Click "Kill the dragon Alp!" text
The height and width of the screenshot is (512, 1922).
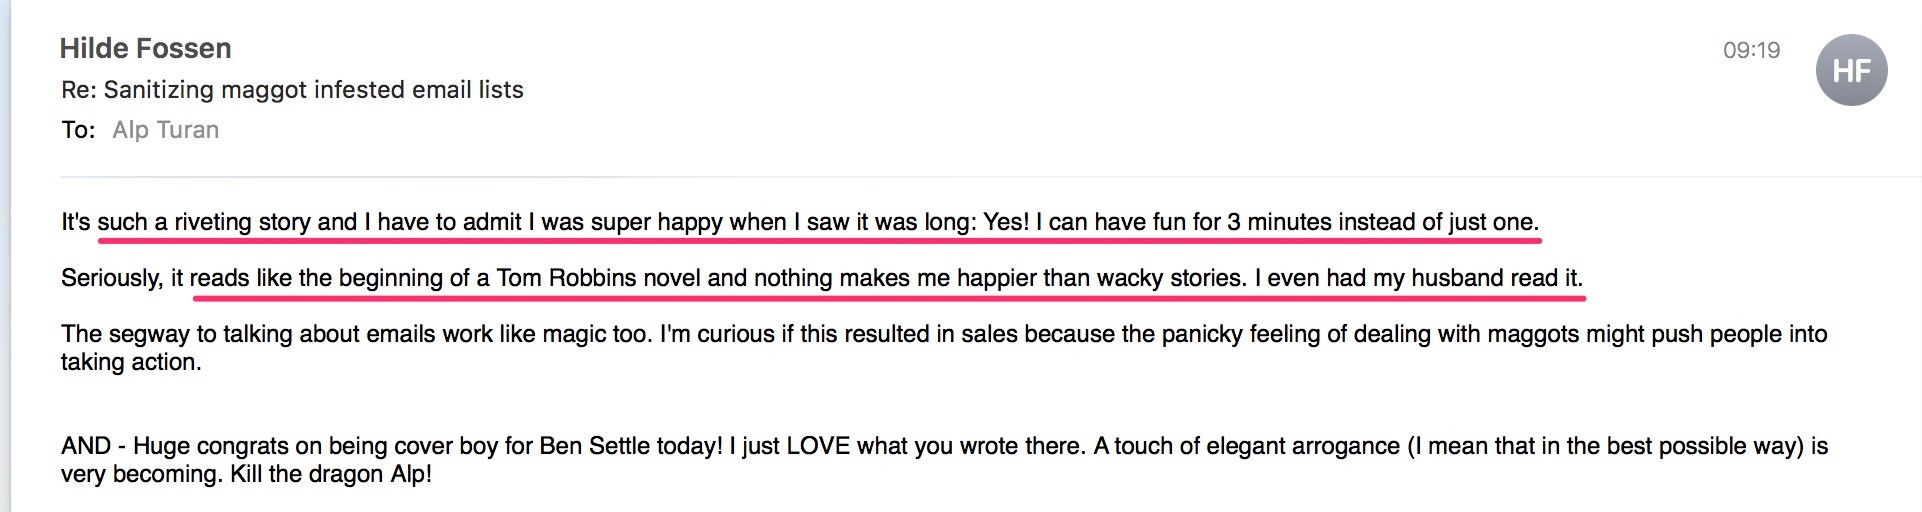(x=331, y=474)
